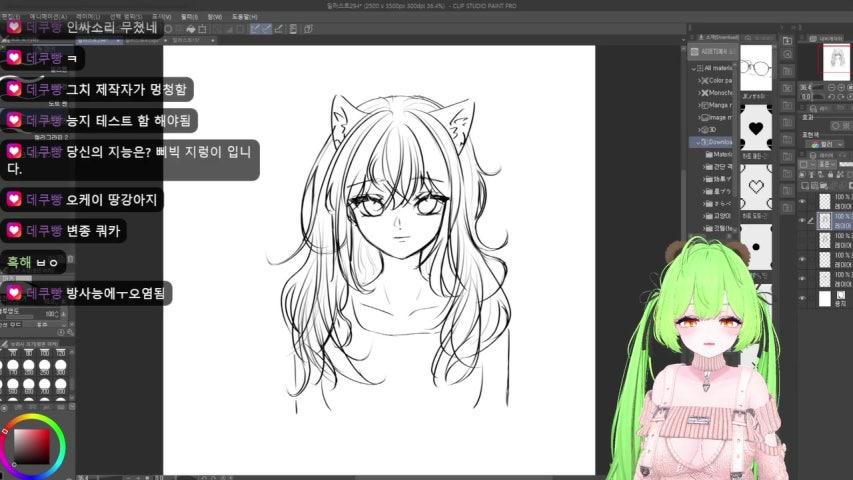This screenshot has height=480, width=853.
Task: Toggle visibility of the Paper layer
Action: coord(802,298)
